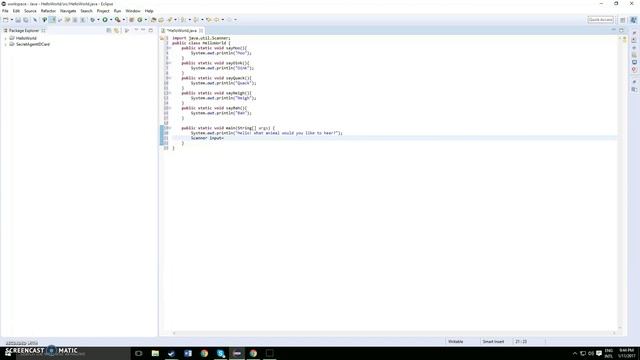640x360 pixels.
Task: Open the Package Explorer view menu
Action: (136, 30)
